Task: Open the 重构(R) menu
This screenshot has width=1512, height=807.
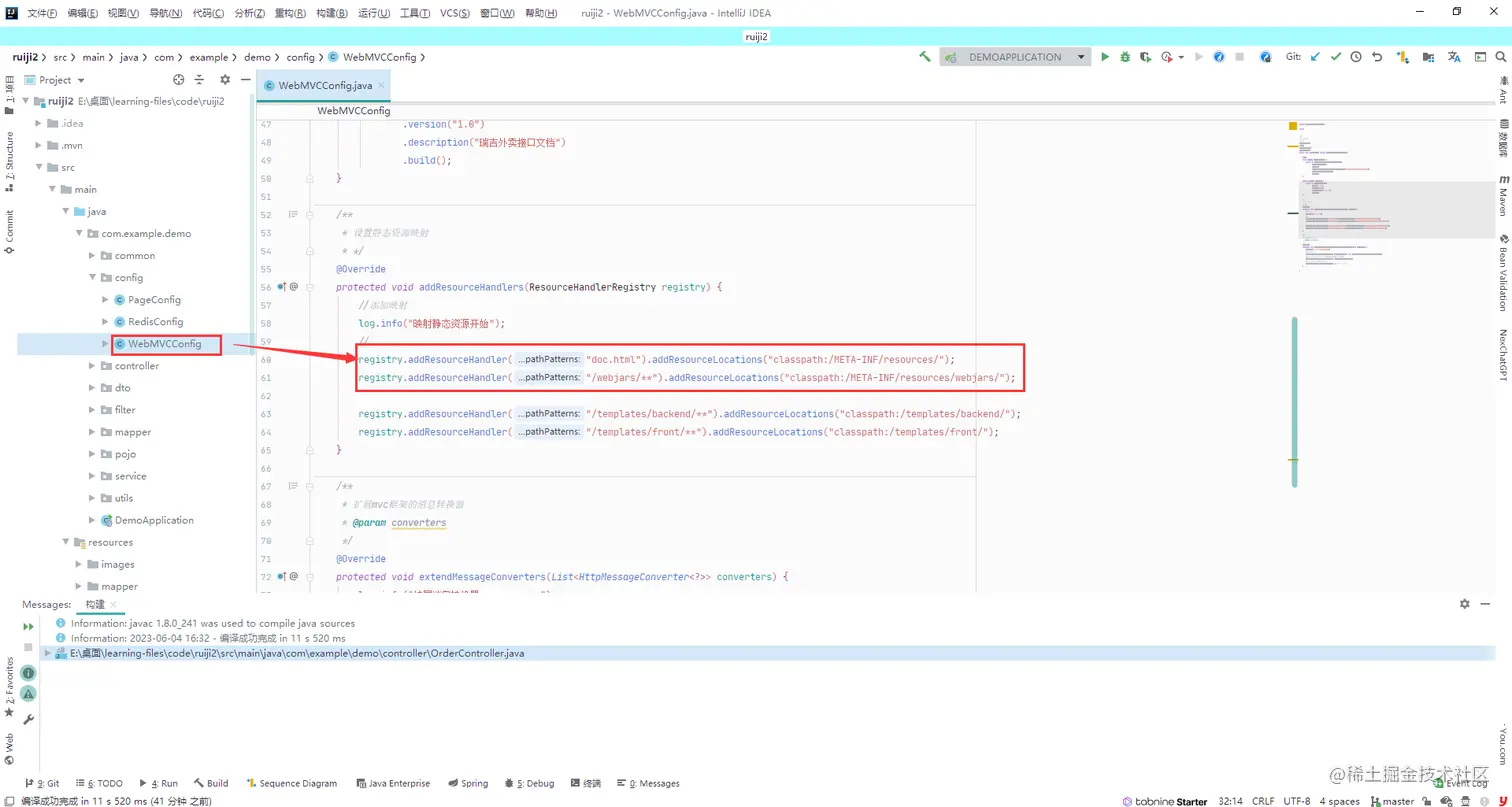Action: click(x=290, y=13)
